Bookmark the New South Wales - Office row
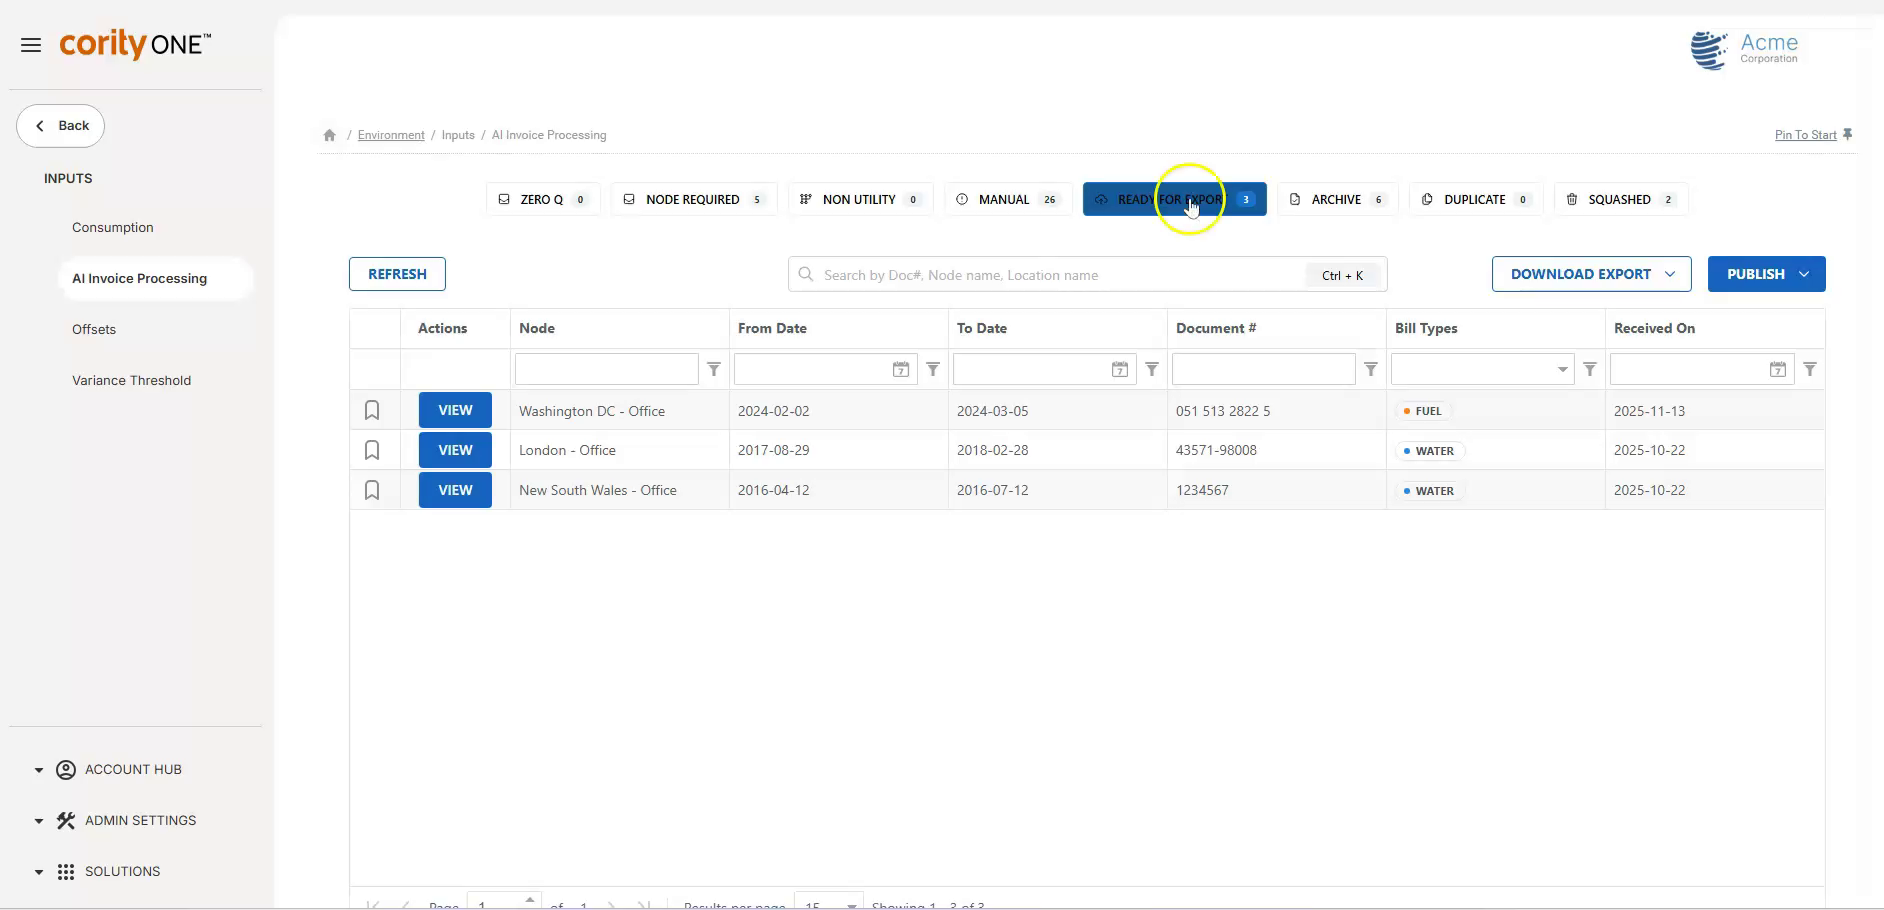The height and width of the screenshot is (910, 1884). pyautogui.click(x=372, y=490)
